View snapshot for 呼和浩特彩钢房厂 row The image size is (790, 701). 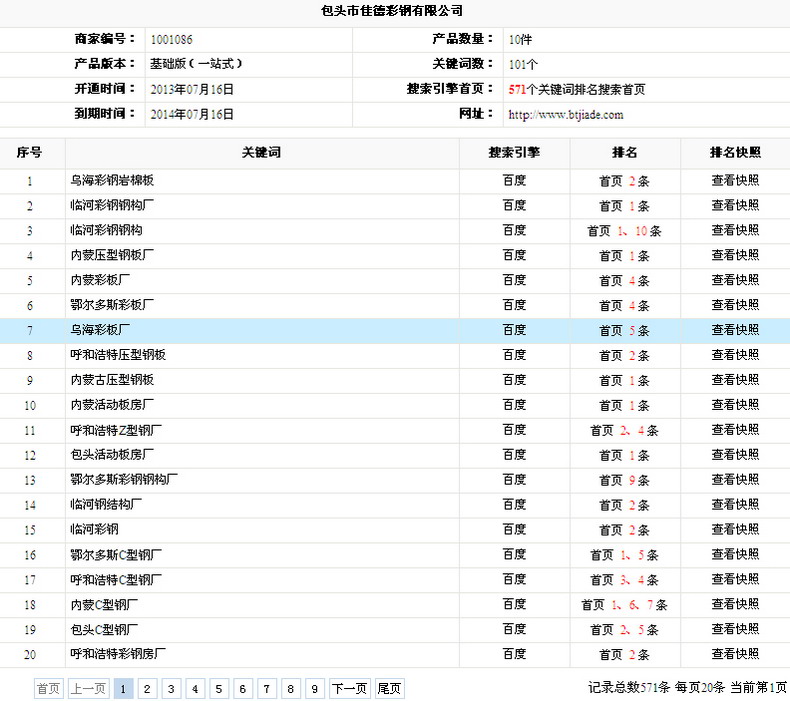pos(735,654)
